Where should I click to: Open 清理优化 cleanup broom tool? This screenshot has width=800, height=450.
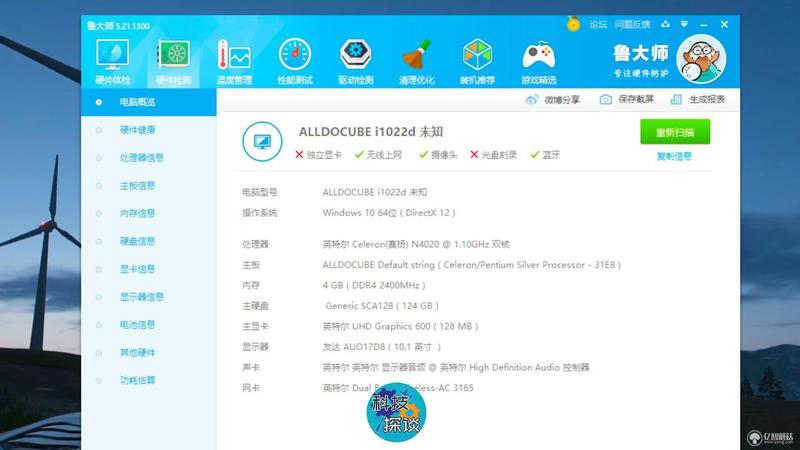click(x=416, y=62)
